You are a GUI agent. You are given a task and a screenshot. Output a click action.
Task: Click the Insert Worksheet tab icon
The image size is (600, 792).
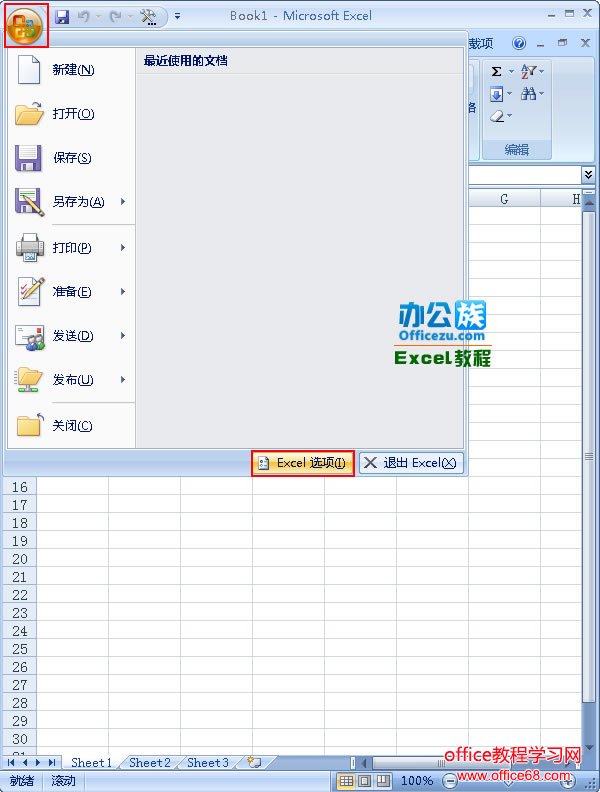[x=255, y=763]
